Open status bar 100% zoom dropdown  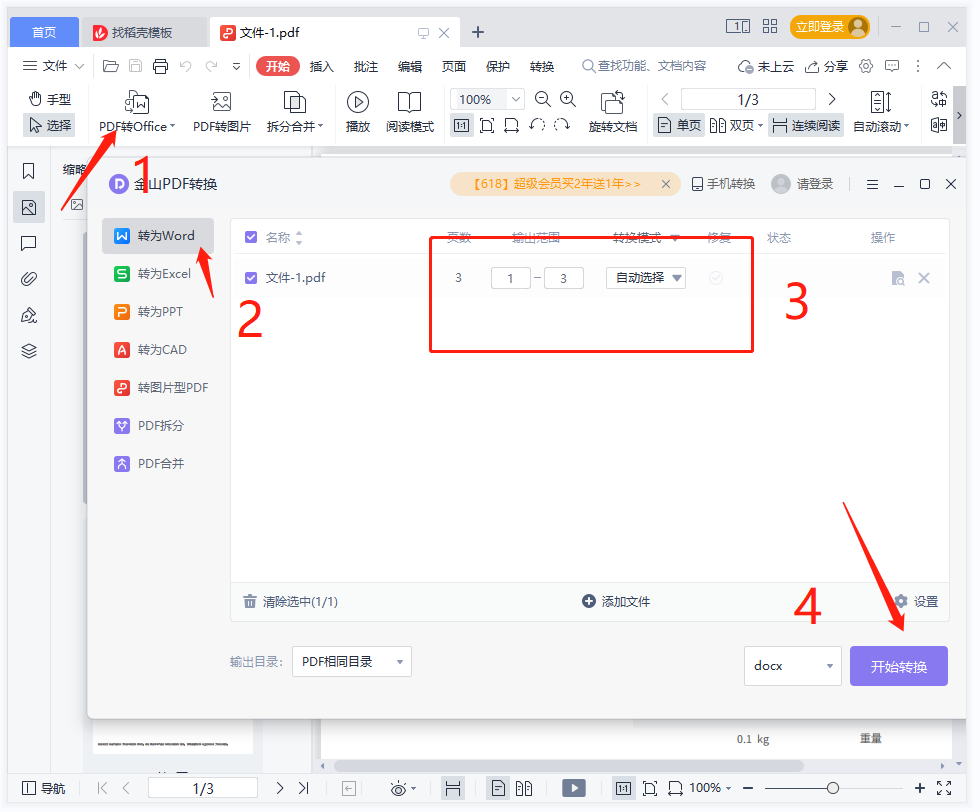tap(710, 788)
